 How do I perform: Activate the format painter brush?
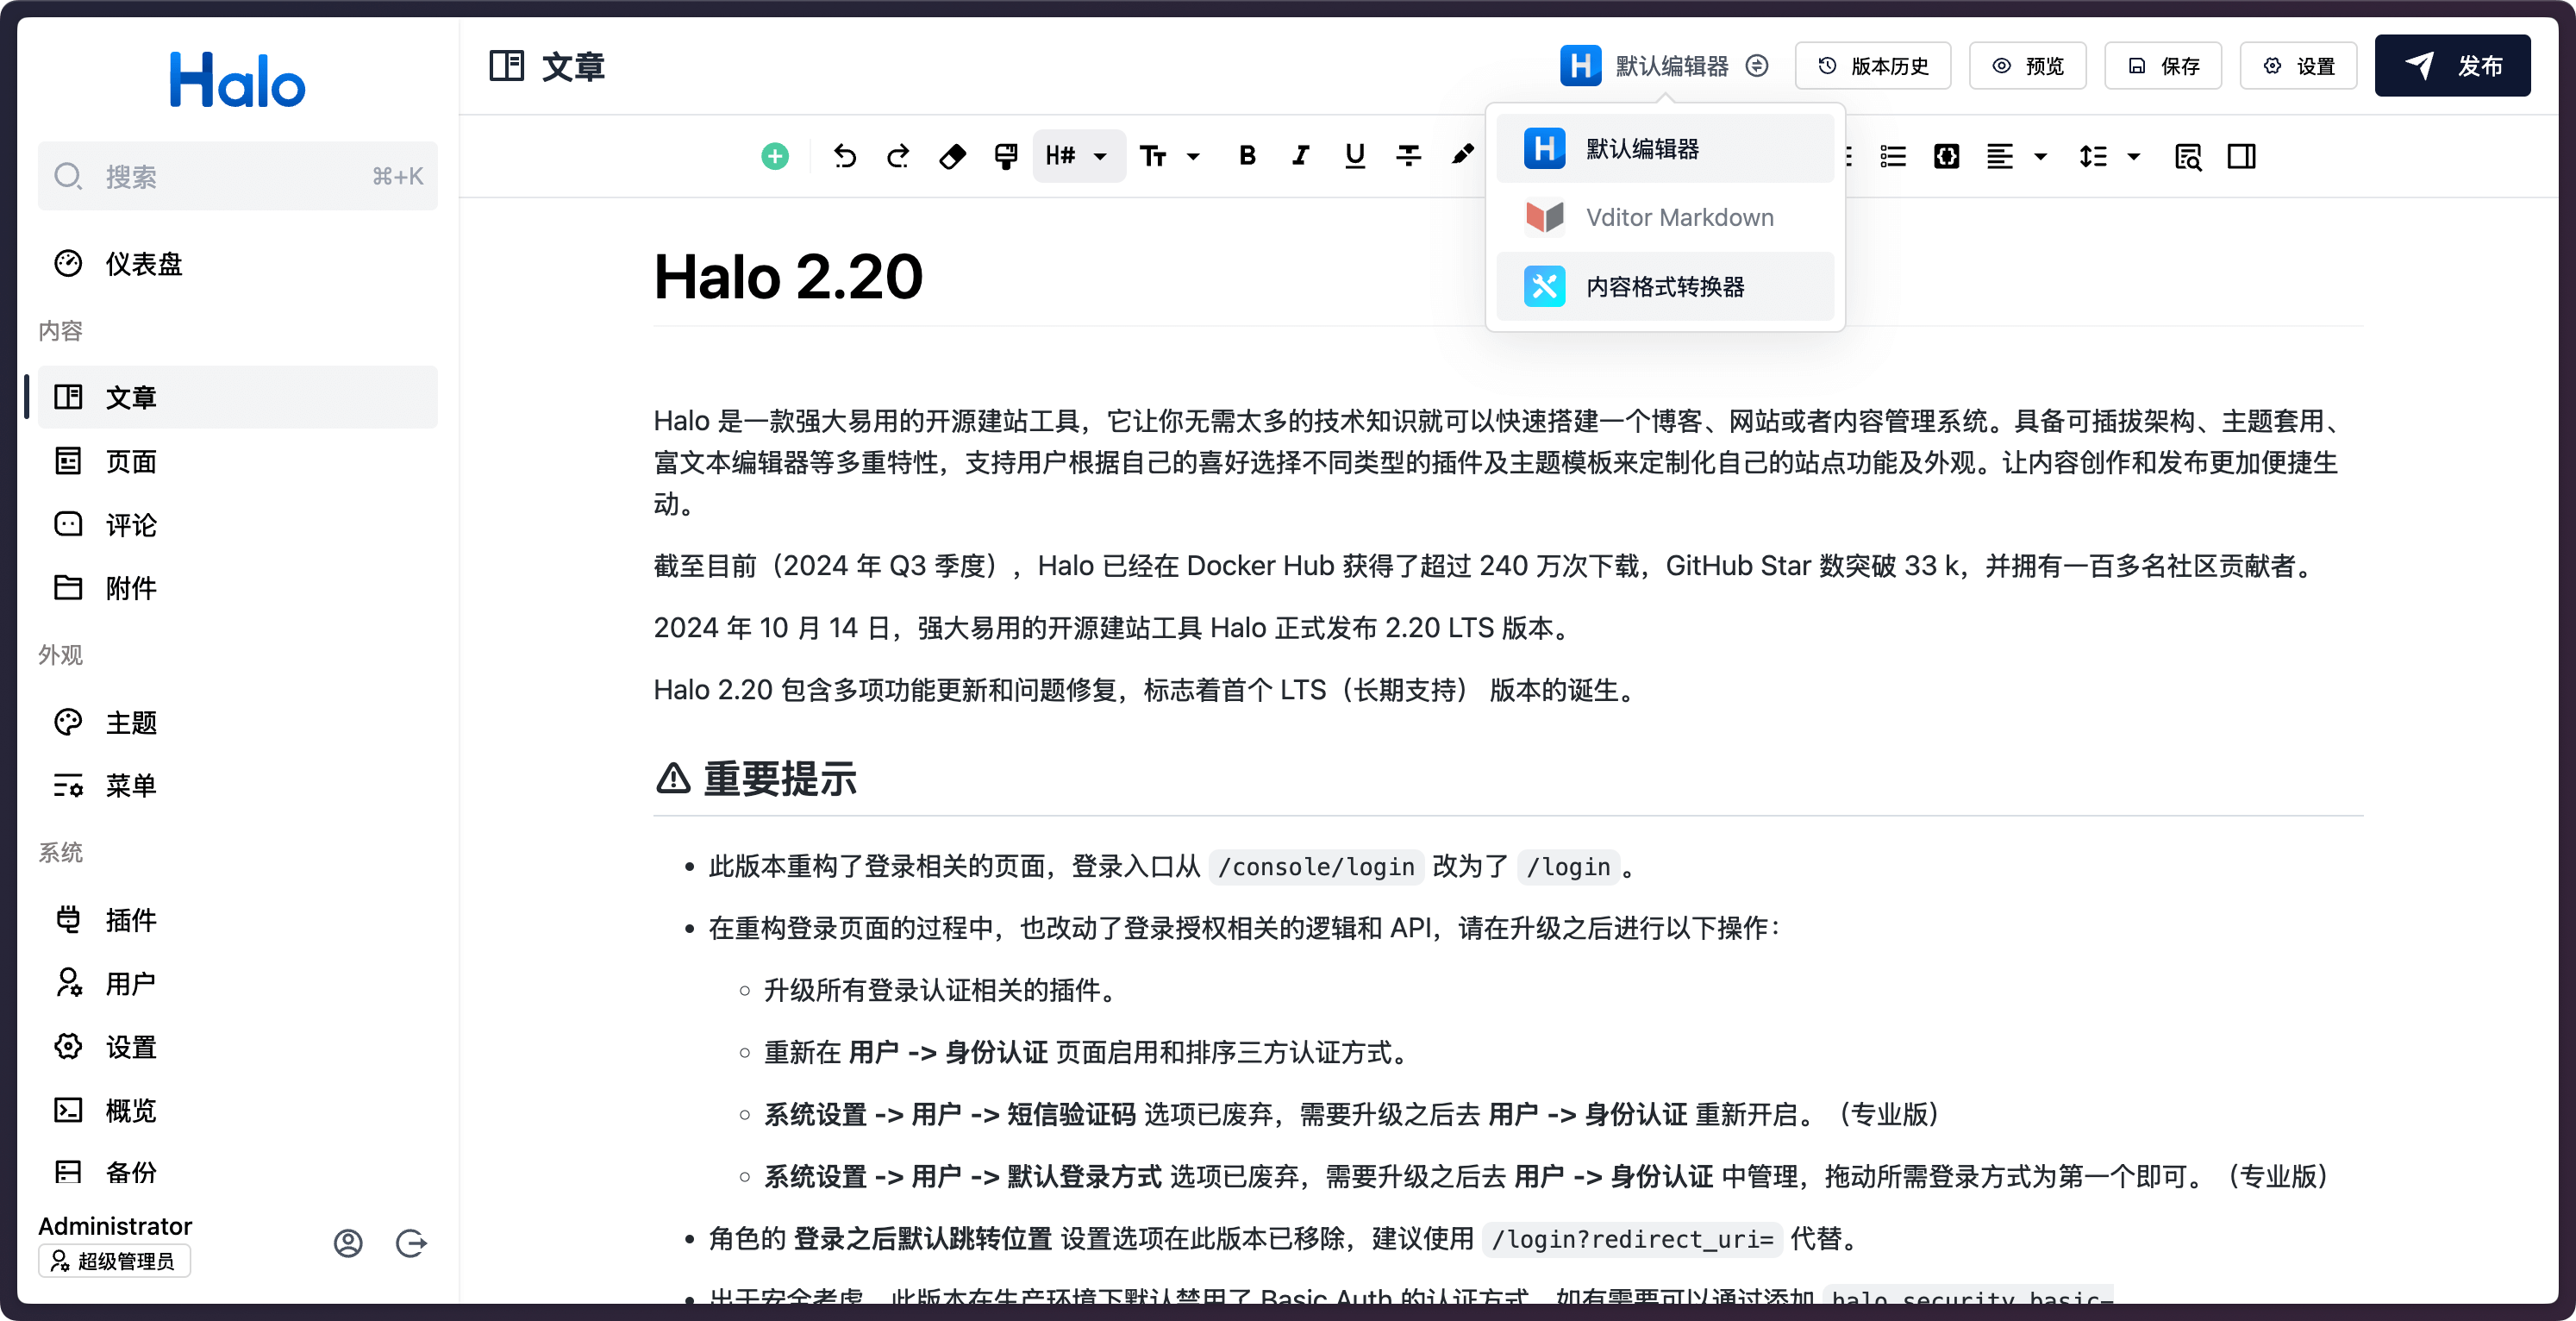click(x=1005, y=156)
